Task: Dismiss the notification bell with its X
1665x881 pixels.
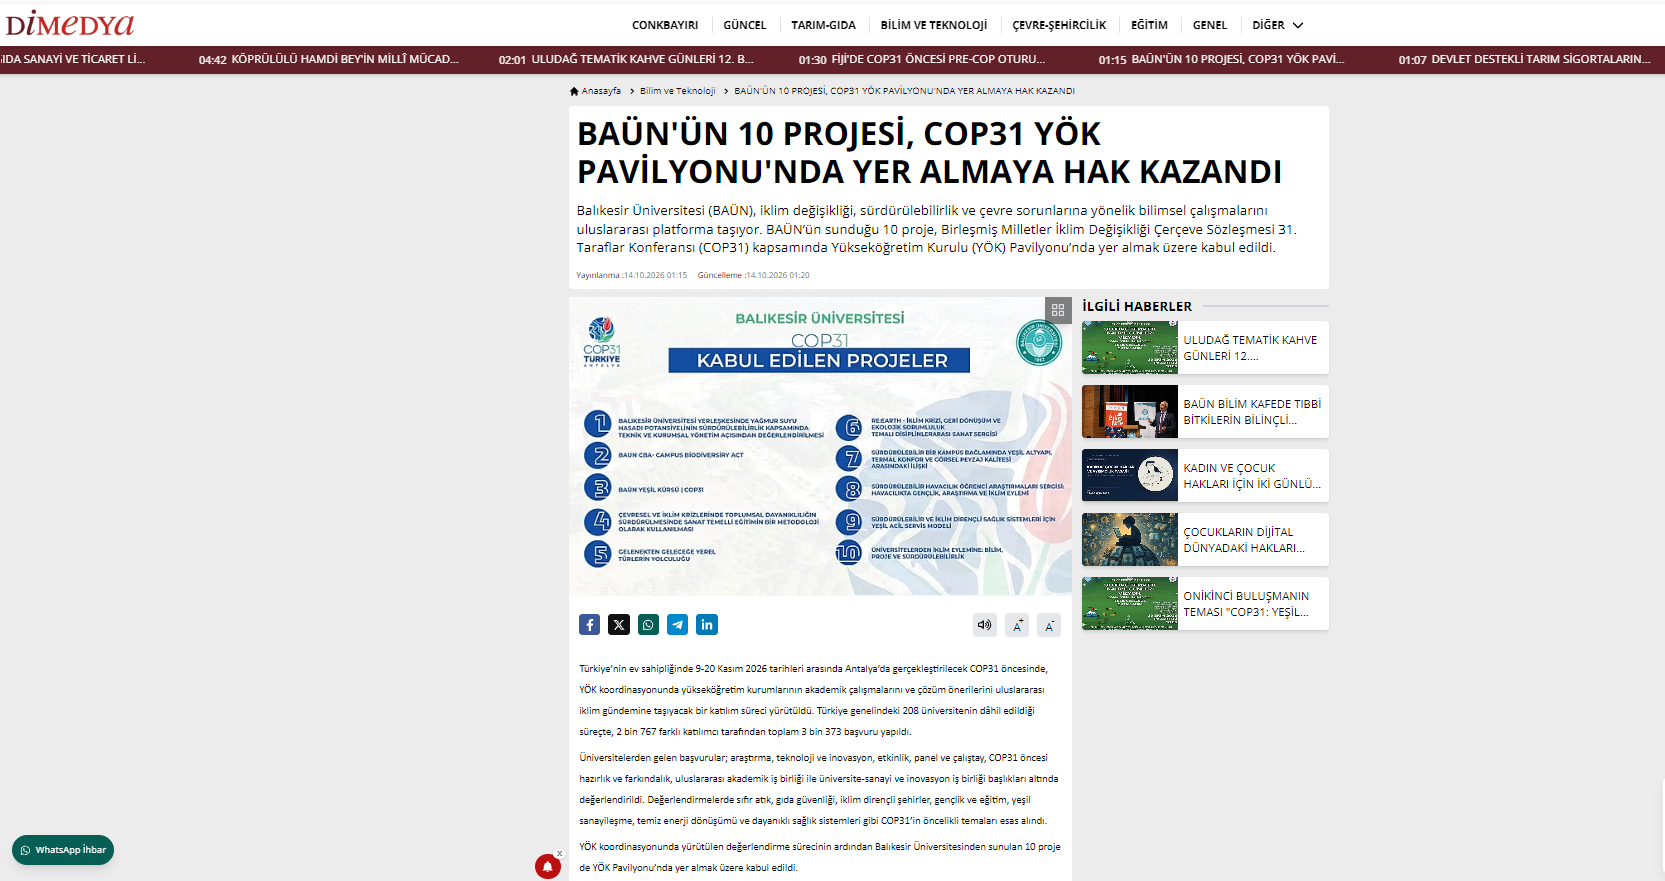Action: point(560,854)
